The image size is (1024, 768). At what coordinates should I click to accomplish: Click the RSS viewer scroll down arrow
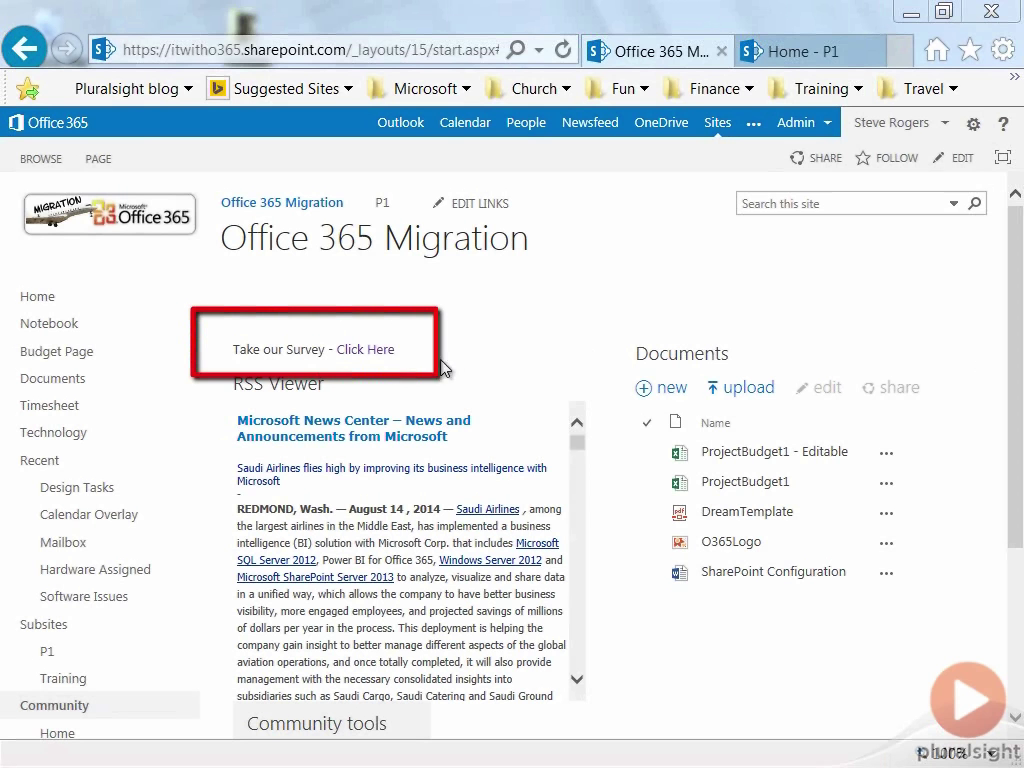tap(577, 679)
